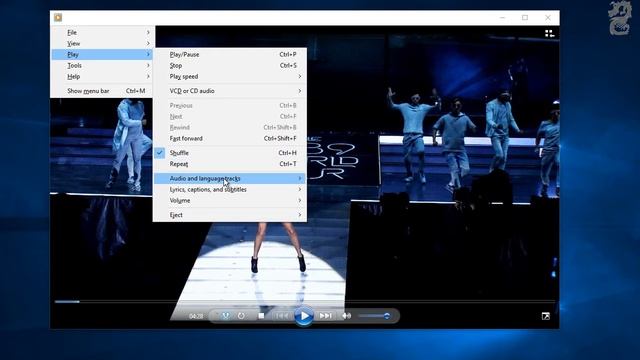Toggle the Shuffle checked menu item

[230, 153]
